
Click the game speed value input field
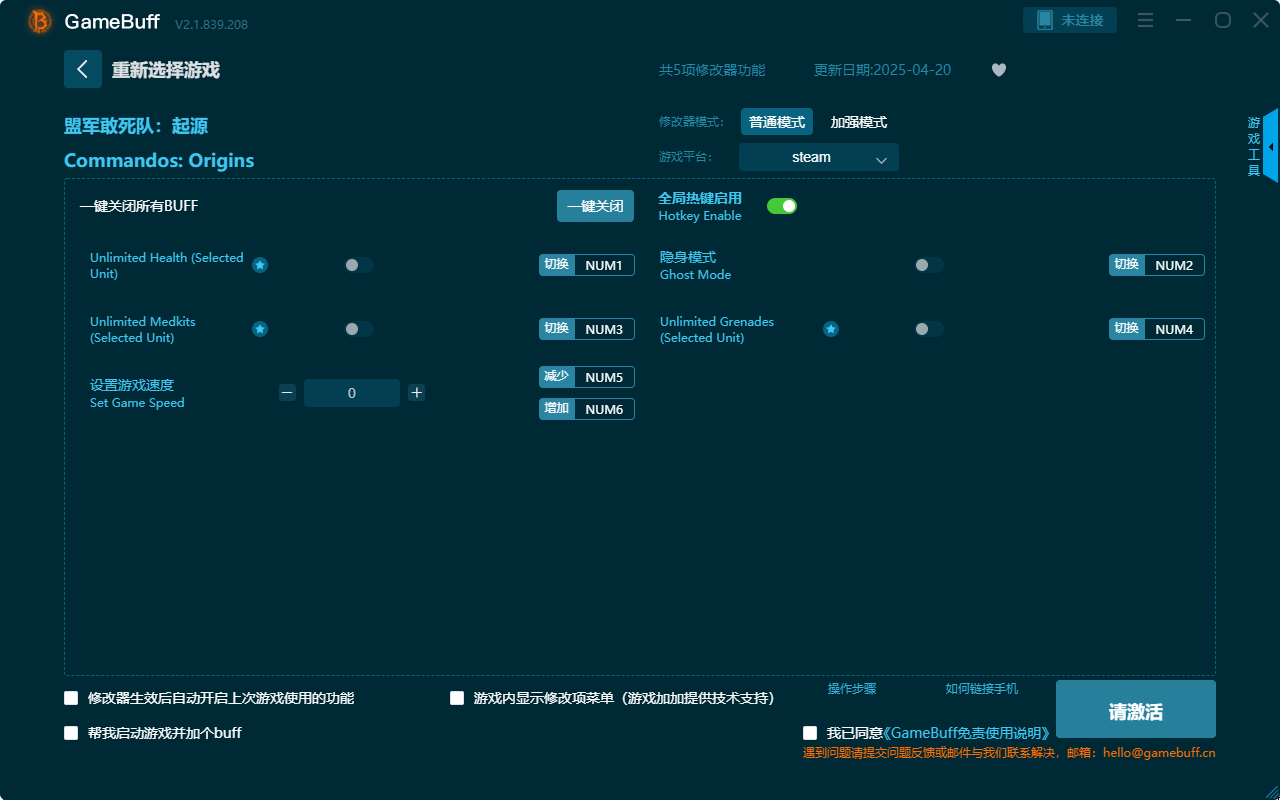tap(352, 393)
